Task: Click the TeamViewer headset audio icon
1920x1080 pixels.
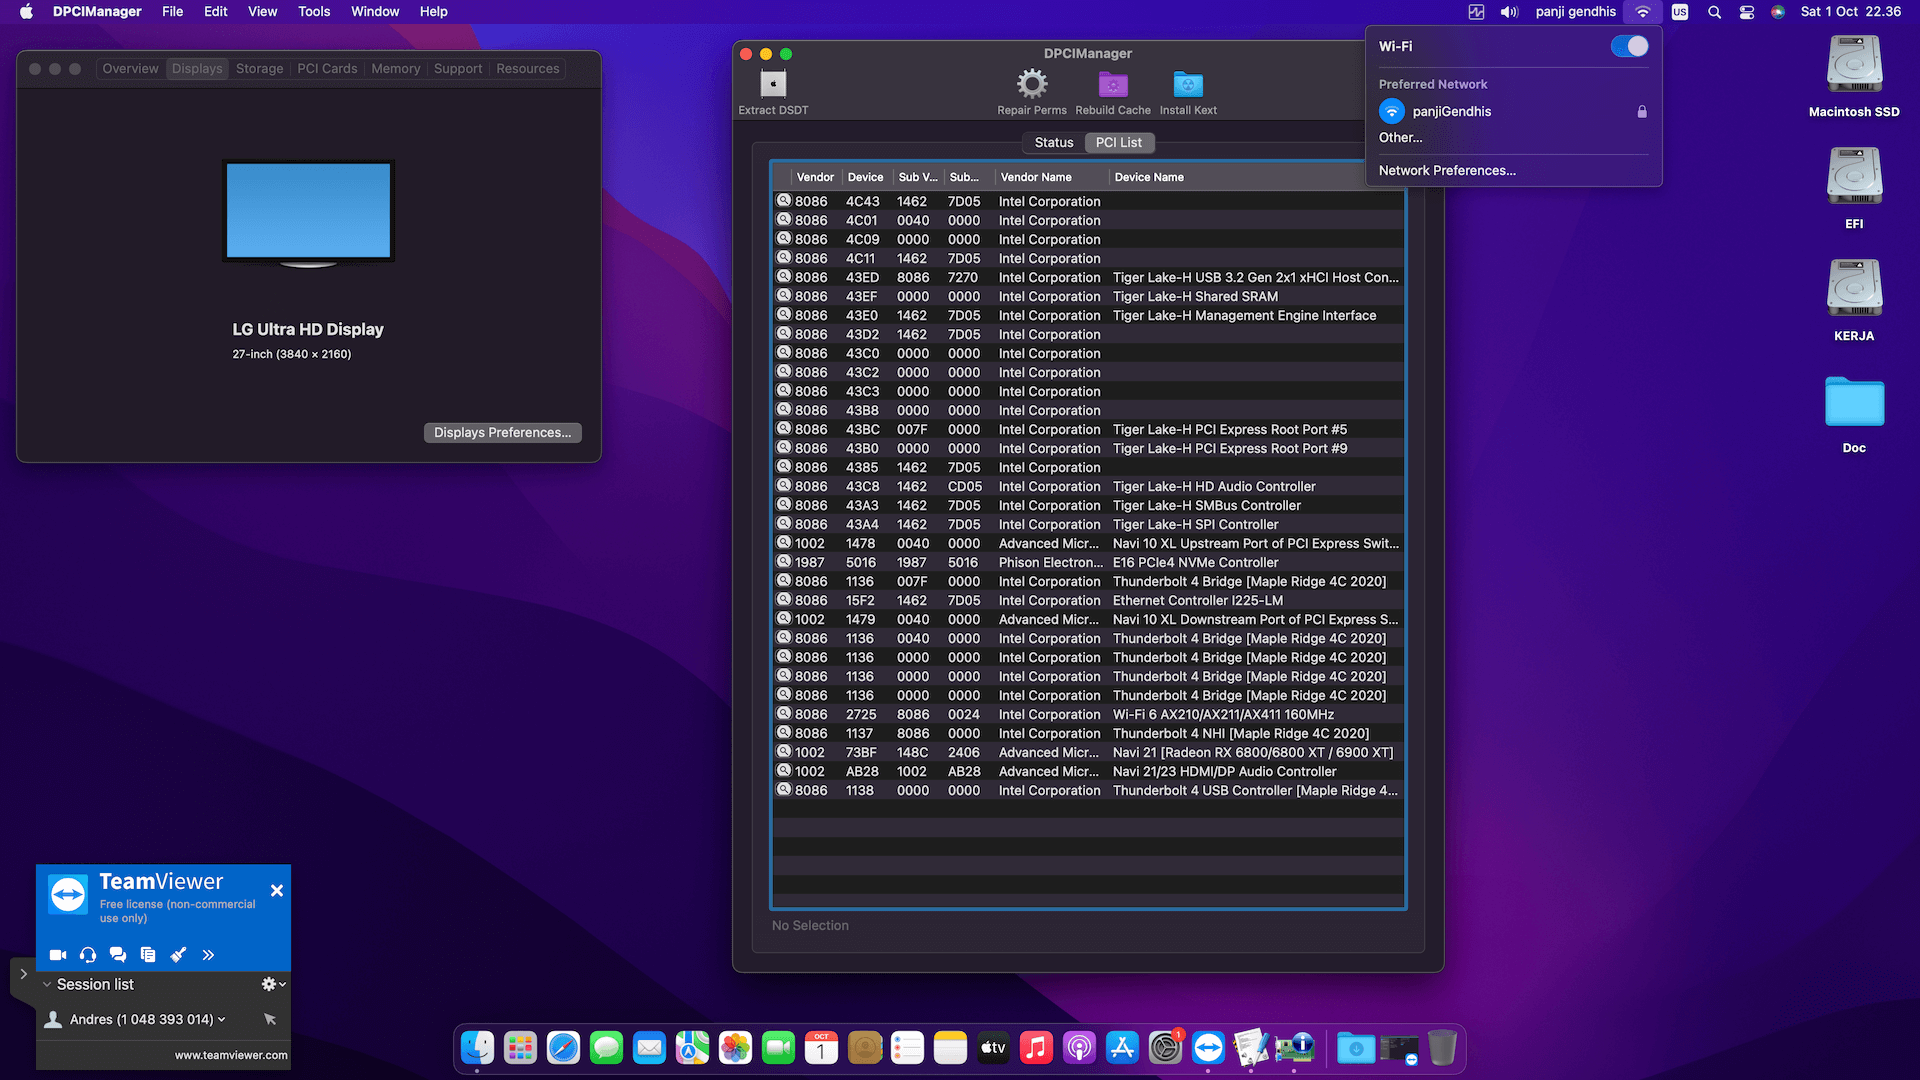Action: (x=88, y=955)
